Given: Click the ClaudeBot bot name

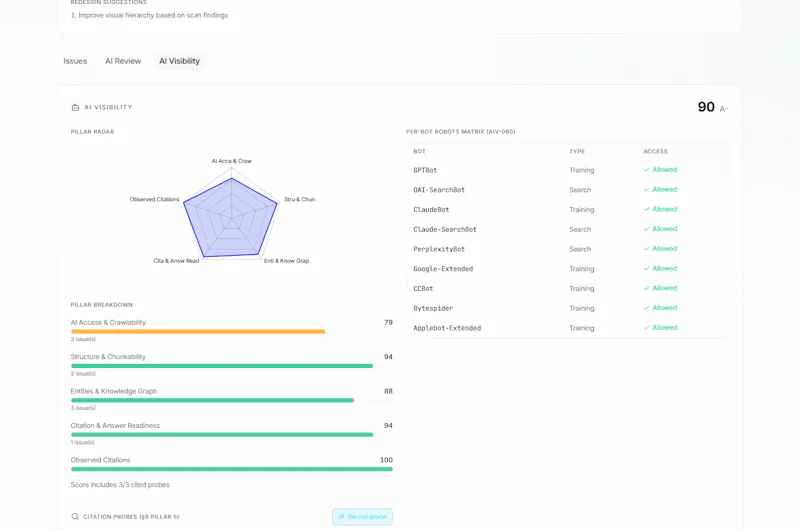Looking at the screenshot, I should click(431, 210).
